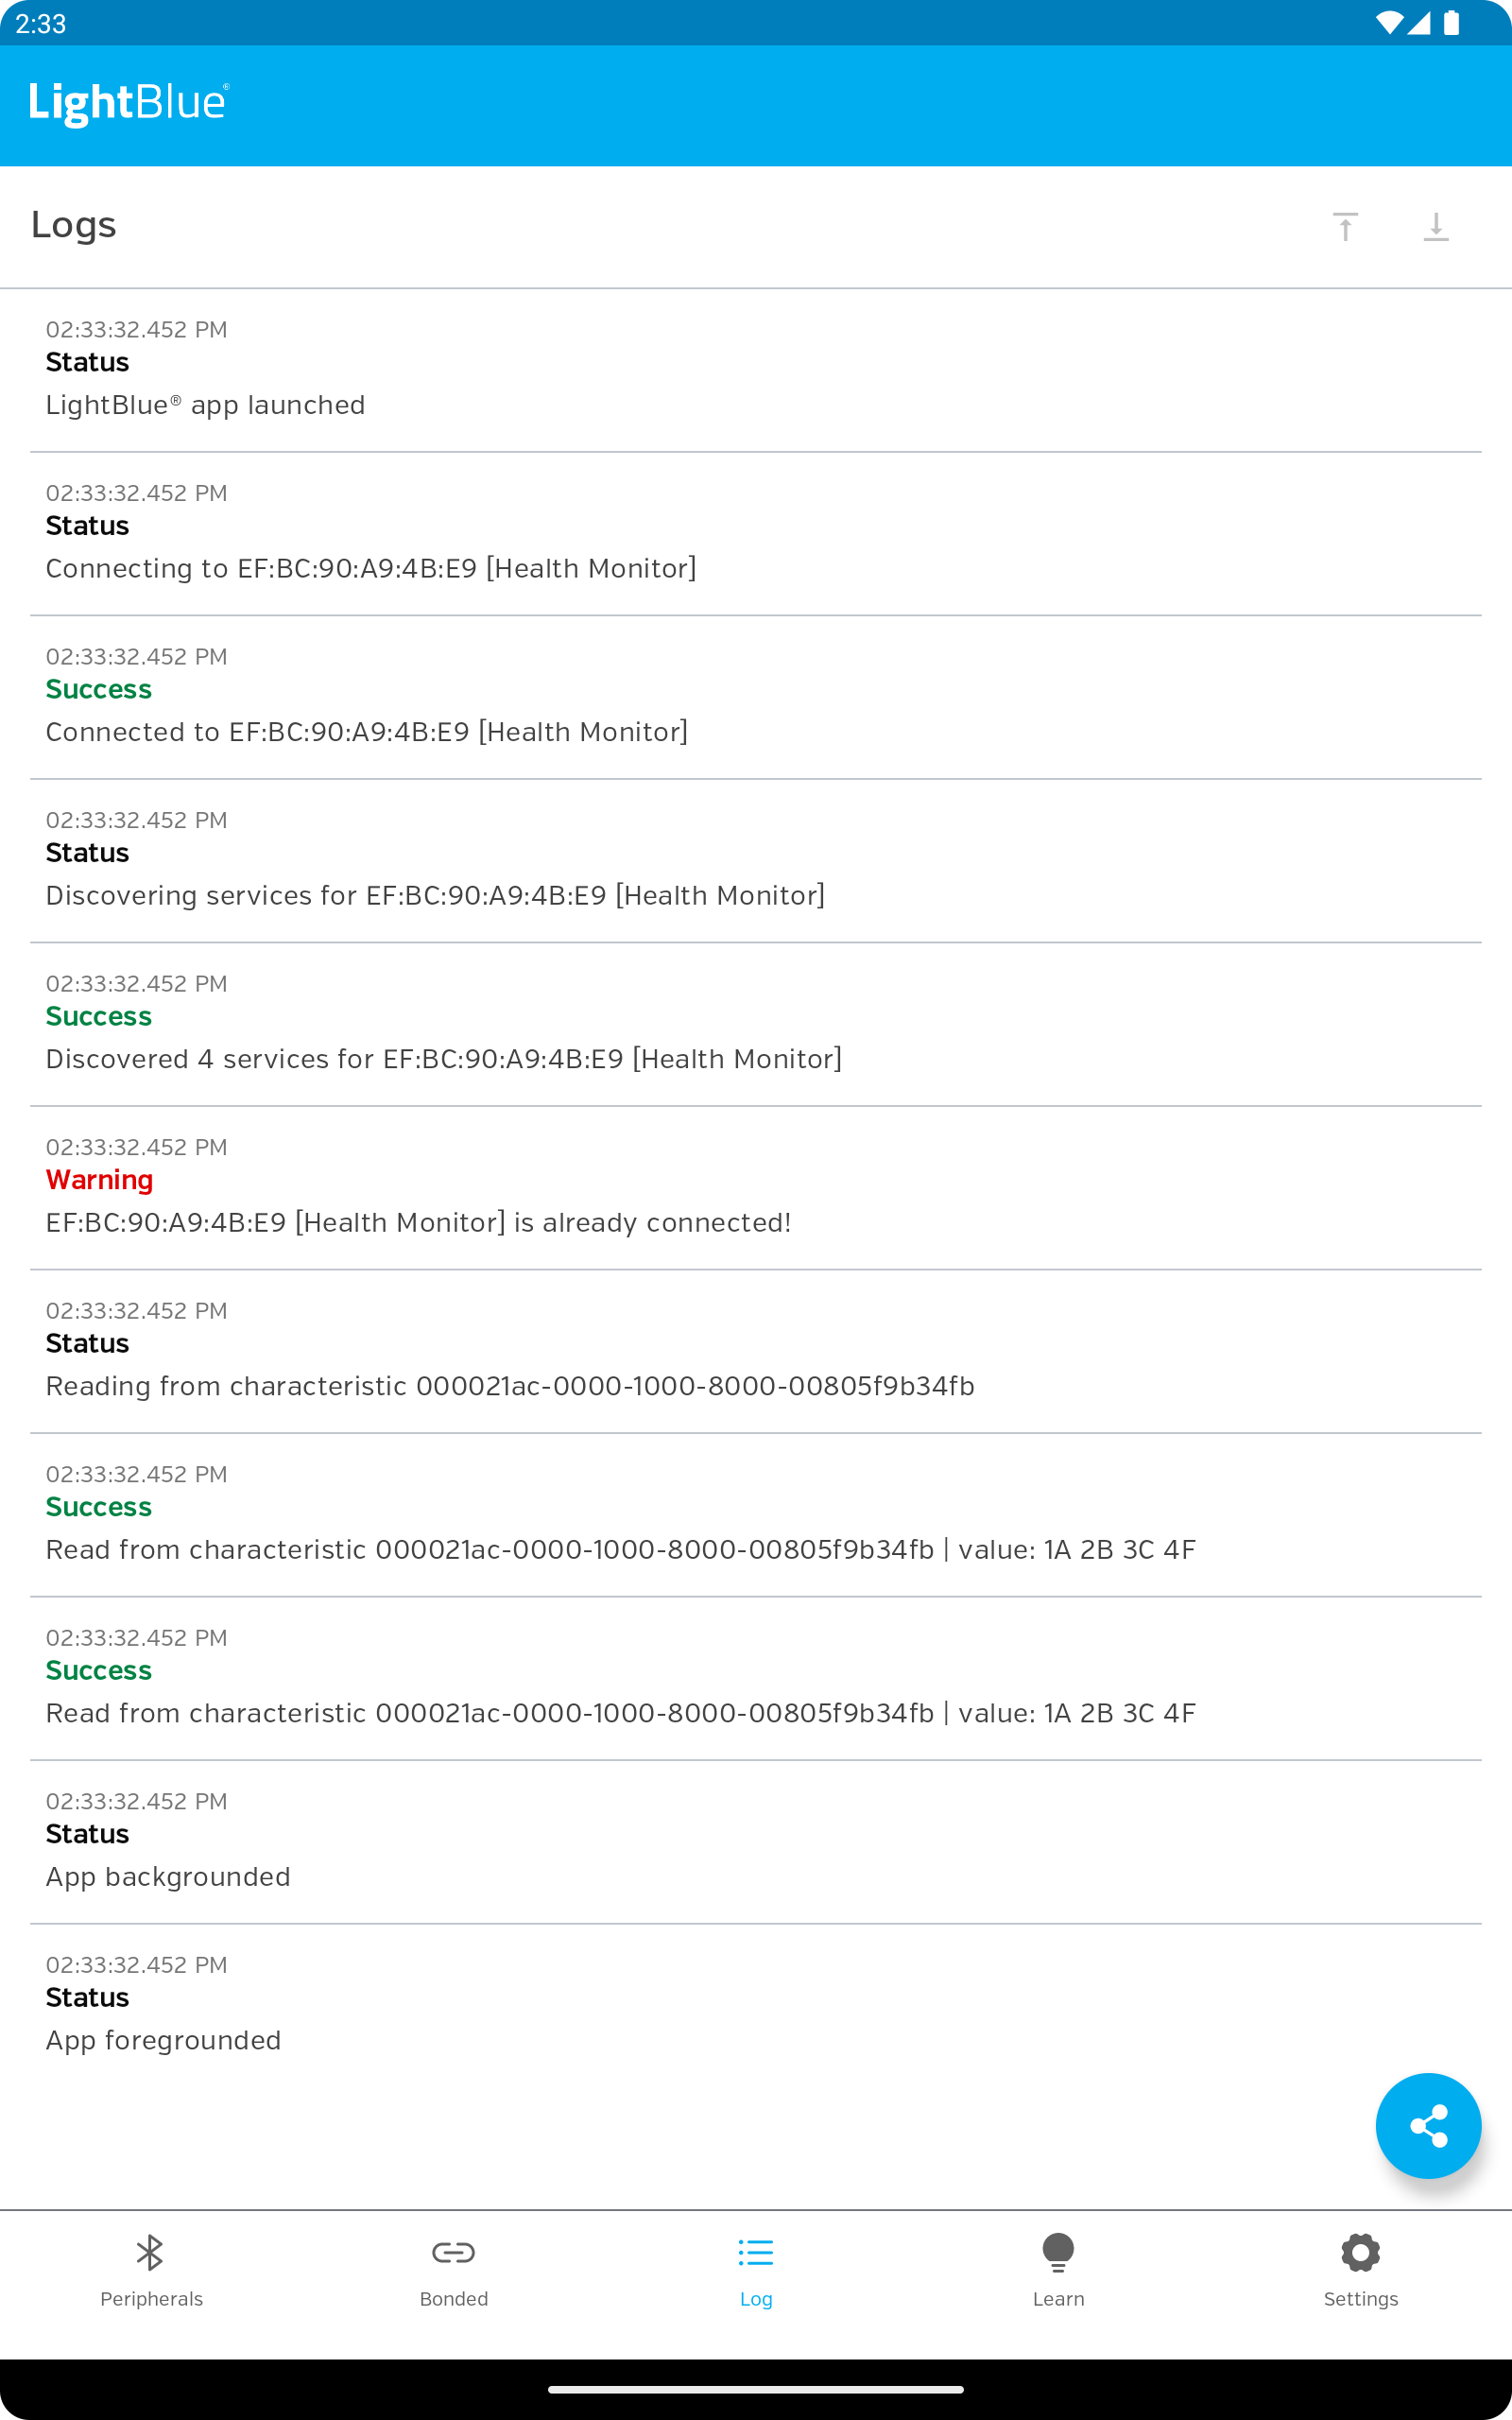Switch to Settings tab label
Viewport: 1512px width, 2420px height.
click(x=1361, y=2298)
